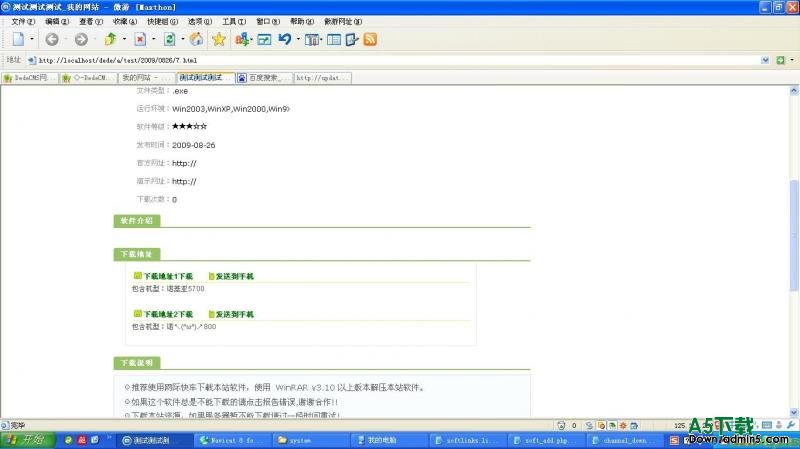Click the green Go button by address bar

pyautogui.click(x=780, y=60)
